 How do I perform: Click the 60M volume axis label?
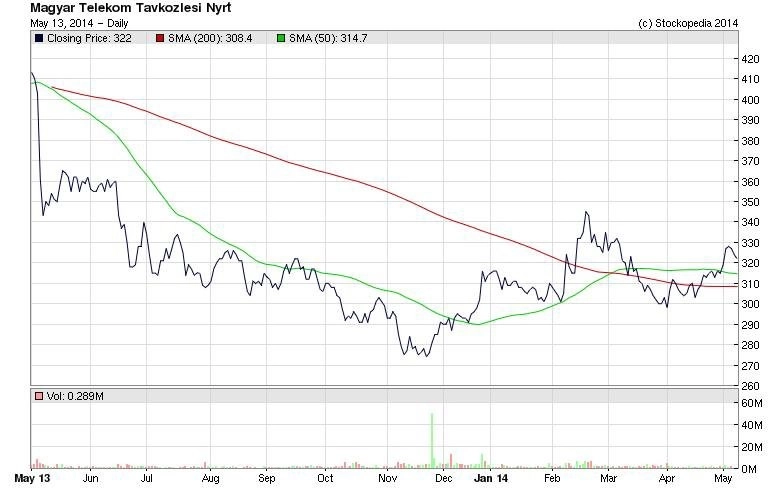click(751, 403)
